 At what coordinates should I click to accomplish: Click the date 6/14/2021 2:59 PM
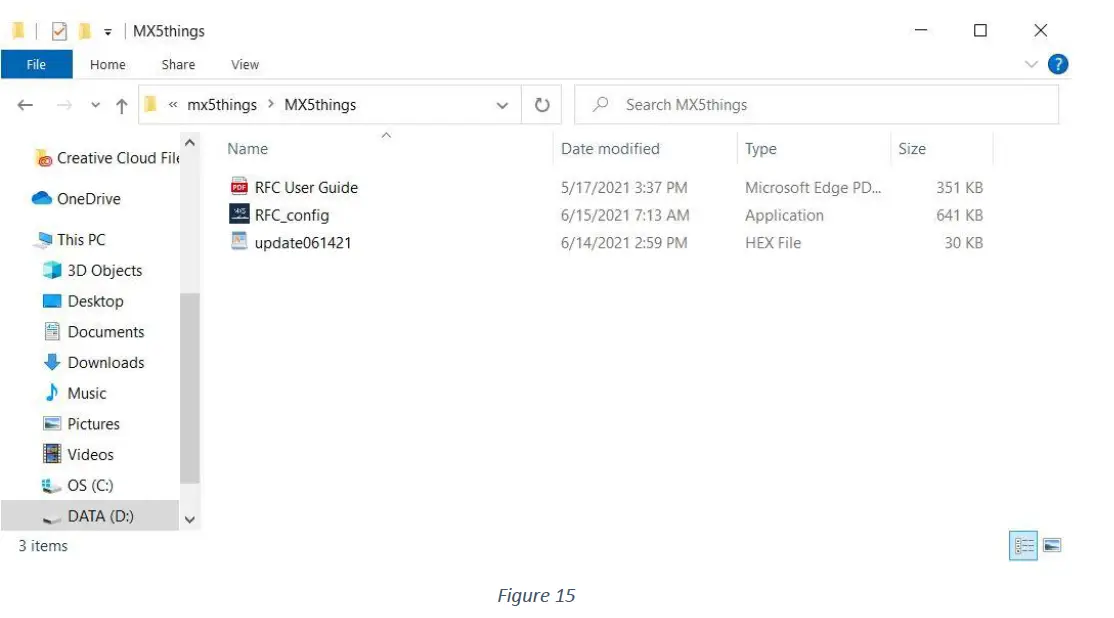pos(624,243)
